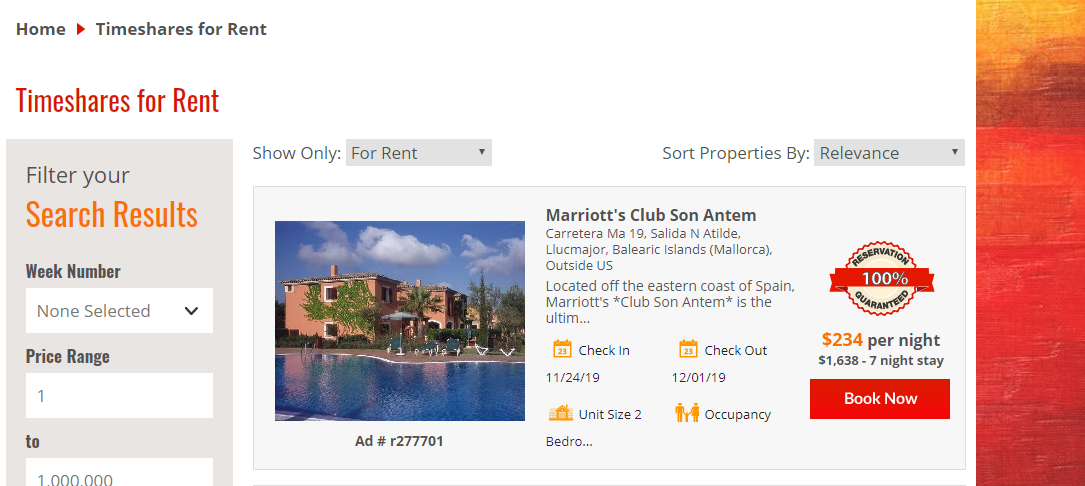This screenshot has height=486, width=1085.
Task: Click the Occupancy people icon
Action: point(687,413)
